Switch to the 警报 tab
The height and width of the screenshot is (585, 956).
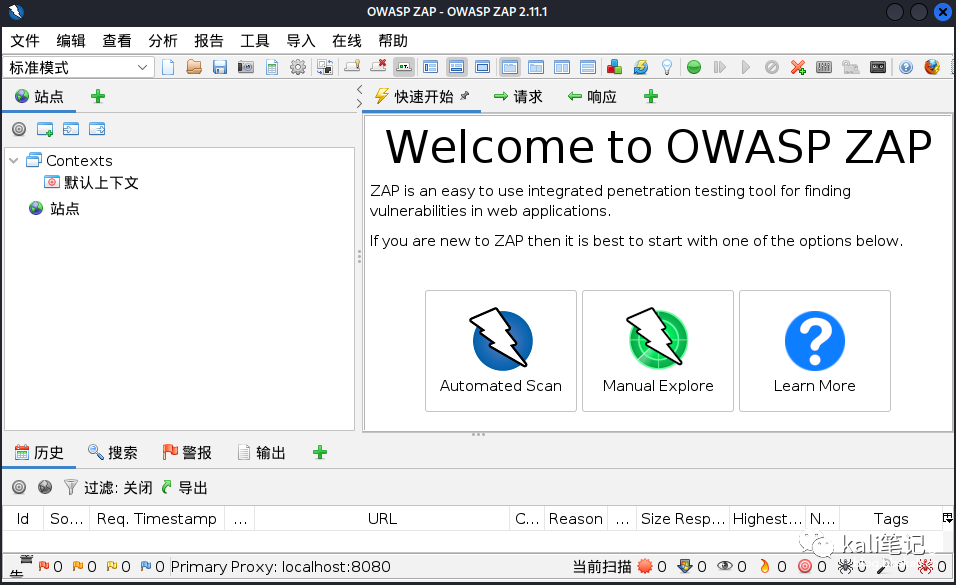[x=187, y=452]
